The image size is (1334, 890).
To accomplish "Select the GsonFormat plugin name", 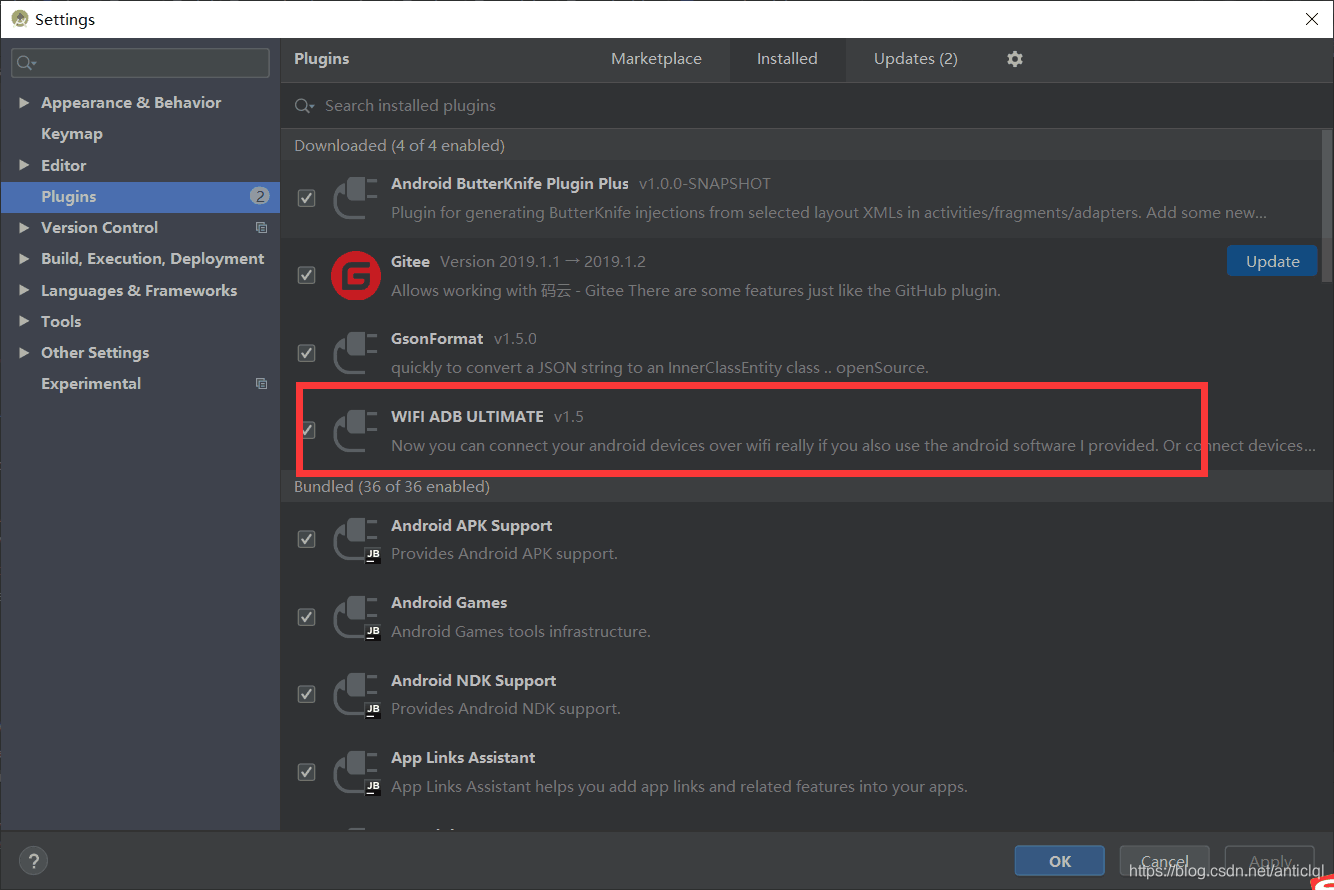I will click(x=437, y=339).
